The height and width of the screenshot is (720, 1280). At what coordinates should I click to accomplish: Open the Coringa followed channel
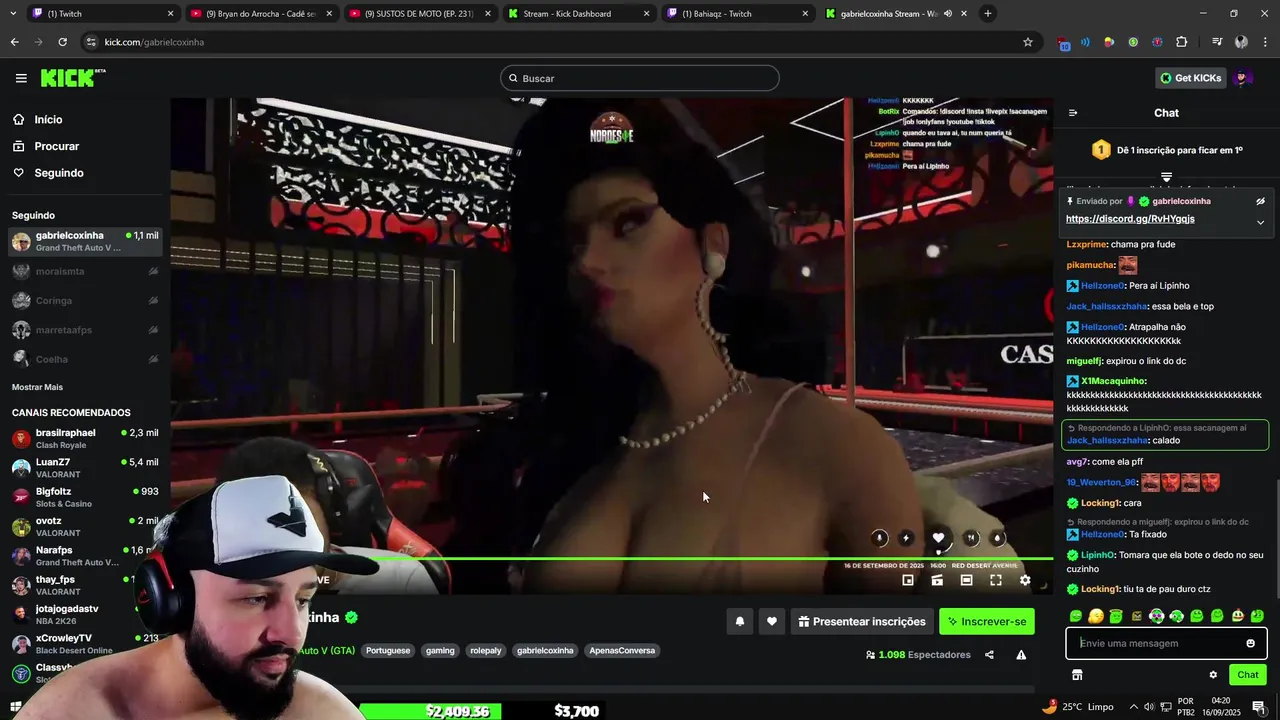[85, 300]
